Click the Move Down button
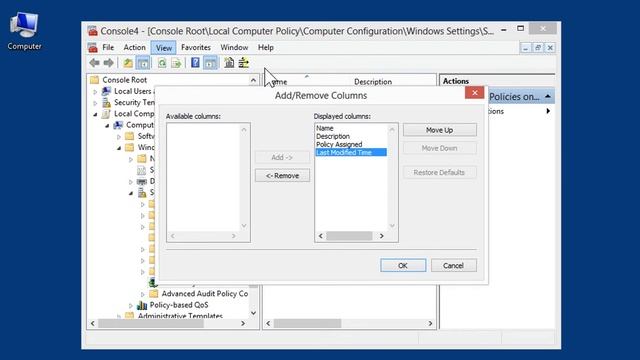640x360 pixels. (x=440, y=148)
